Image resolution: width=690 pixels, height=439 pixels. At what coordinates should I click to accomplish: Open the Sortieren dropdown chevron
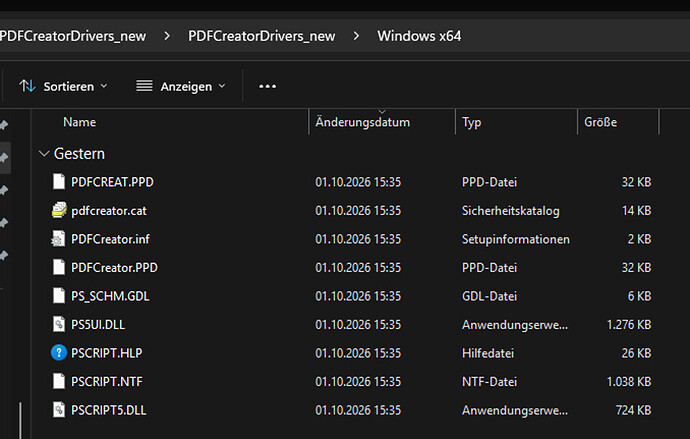(104, 86)
